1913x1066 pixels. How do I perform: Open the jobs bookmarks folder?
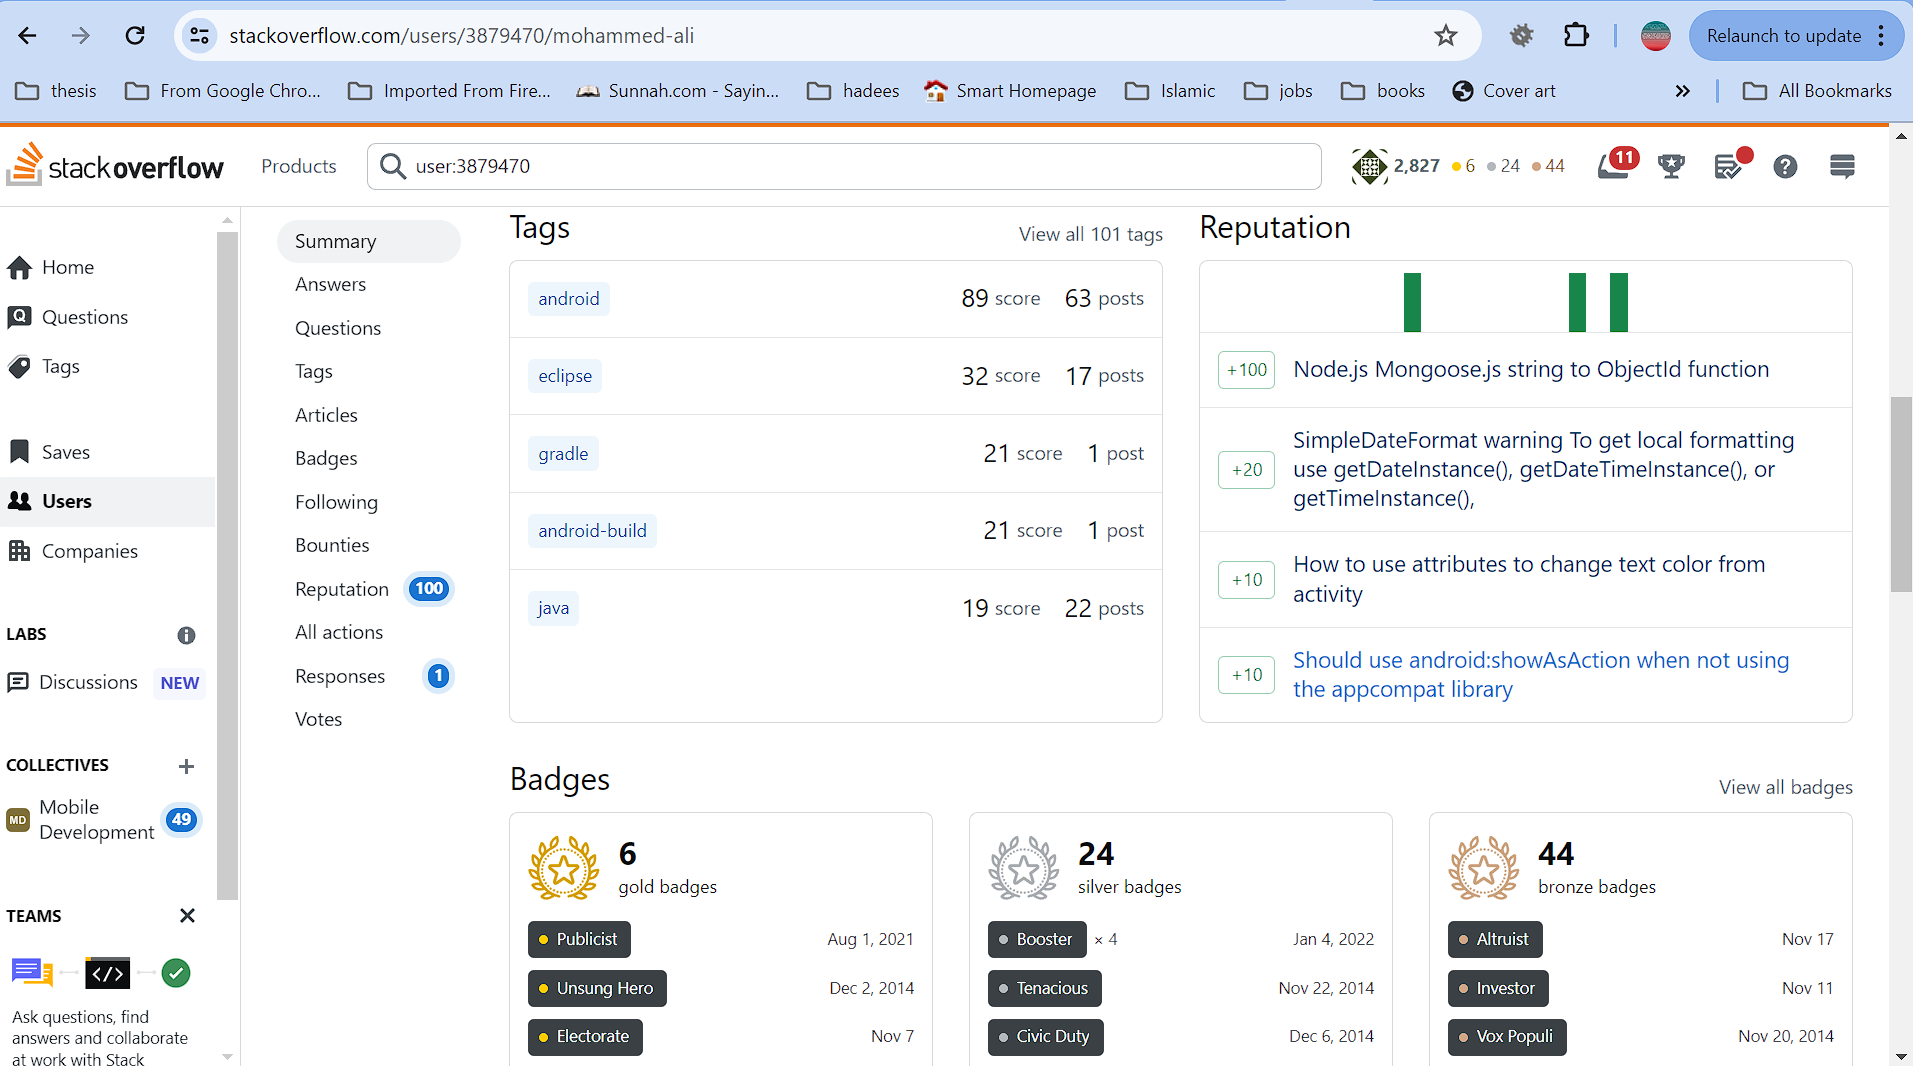(x=1278, y=91)
